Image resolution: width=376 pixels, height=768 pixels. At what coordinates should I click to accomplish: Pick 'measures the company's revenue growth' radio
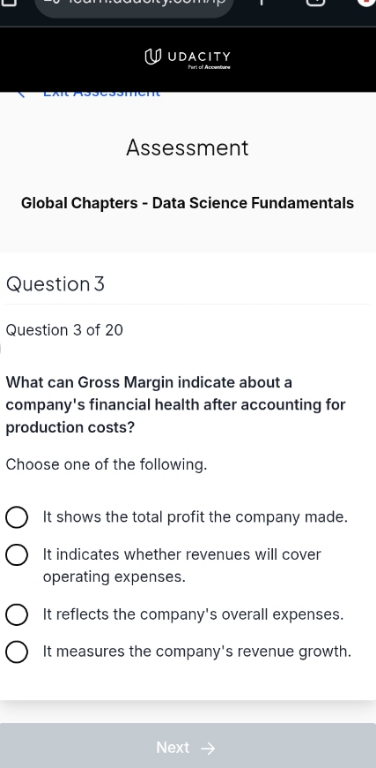pyautogui.click(x=17, y=652)
